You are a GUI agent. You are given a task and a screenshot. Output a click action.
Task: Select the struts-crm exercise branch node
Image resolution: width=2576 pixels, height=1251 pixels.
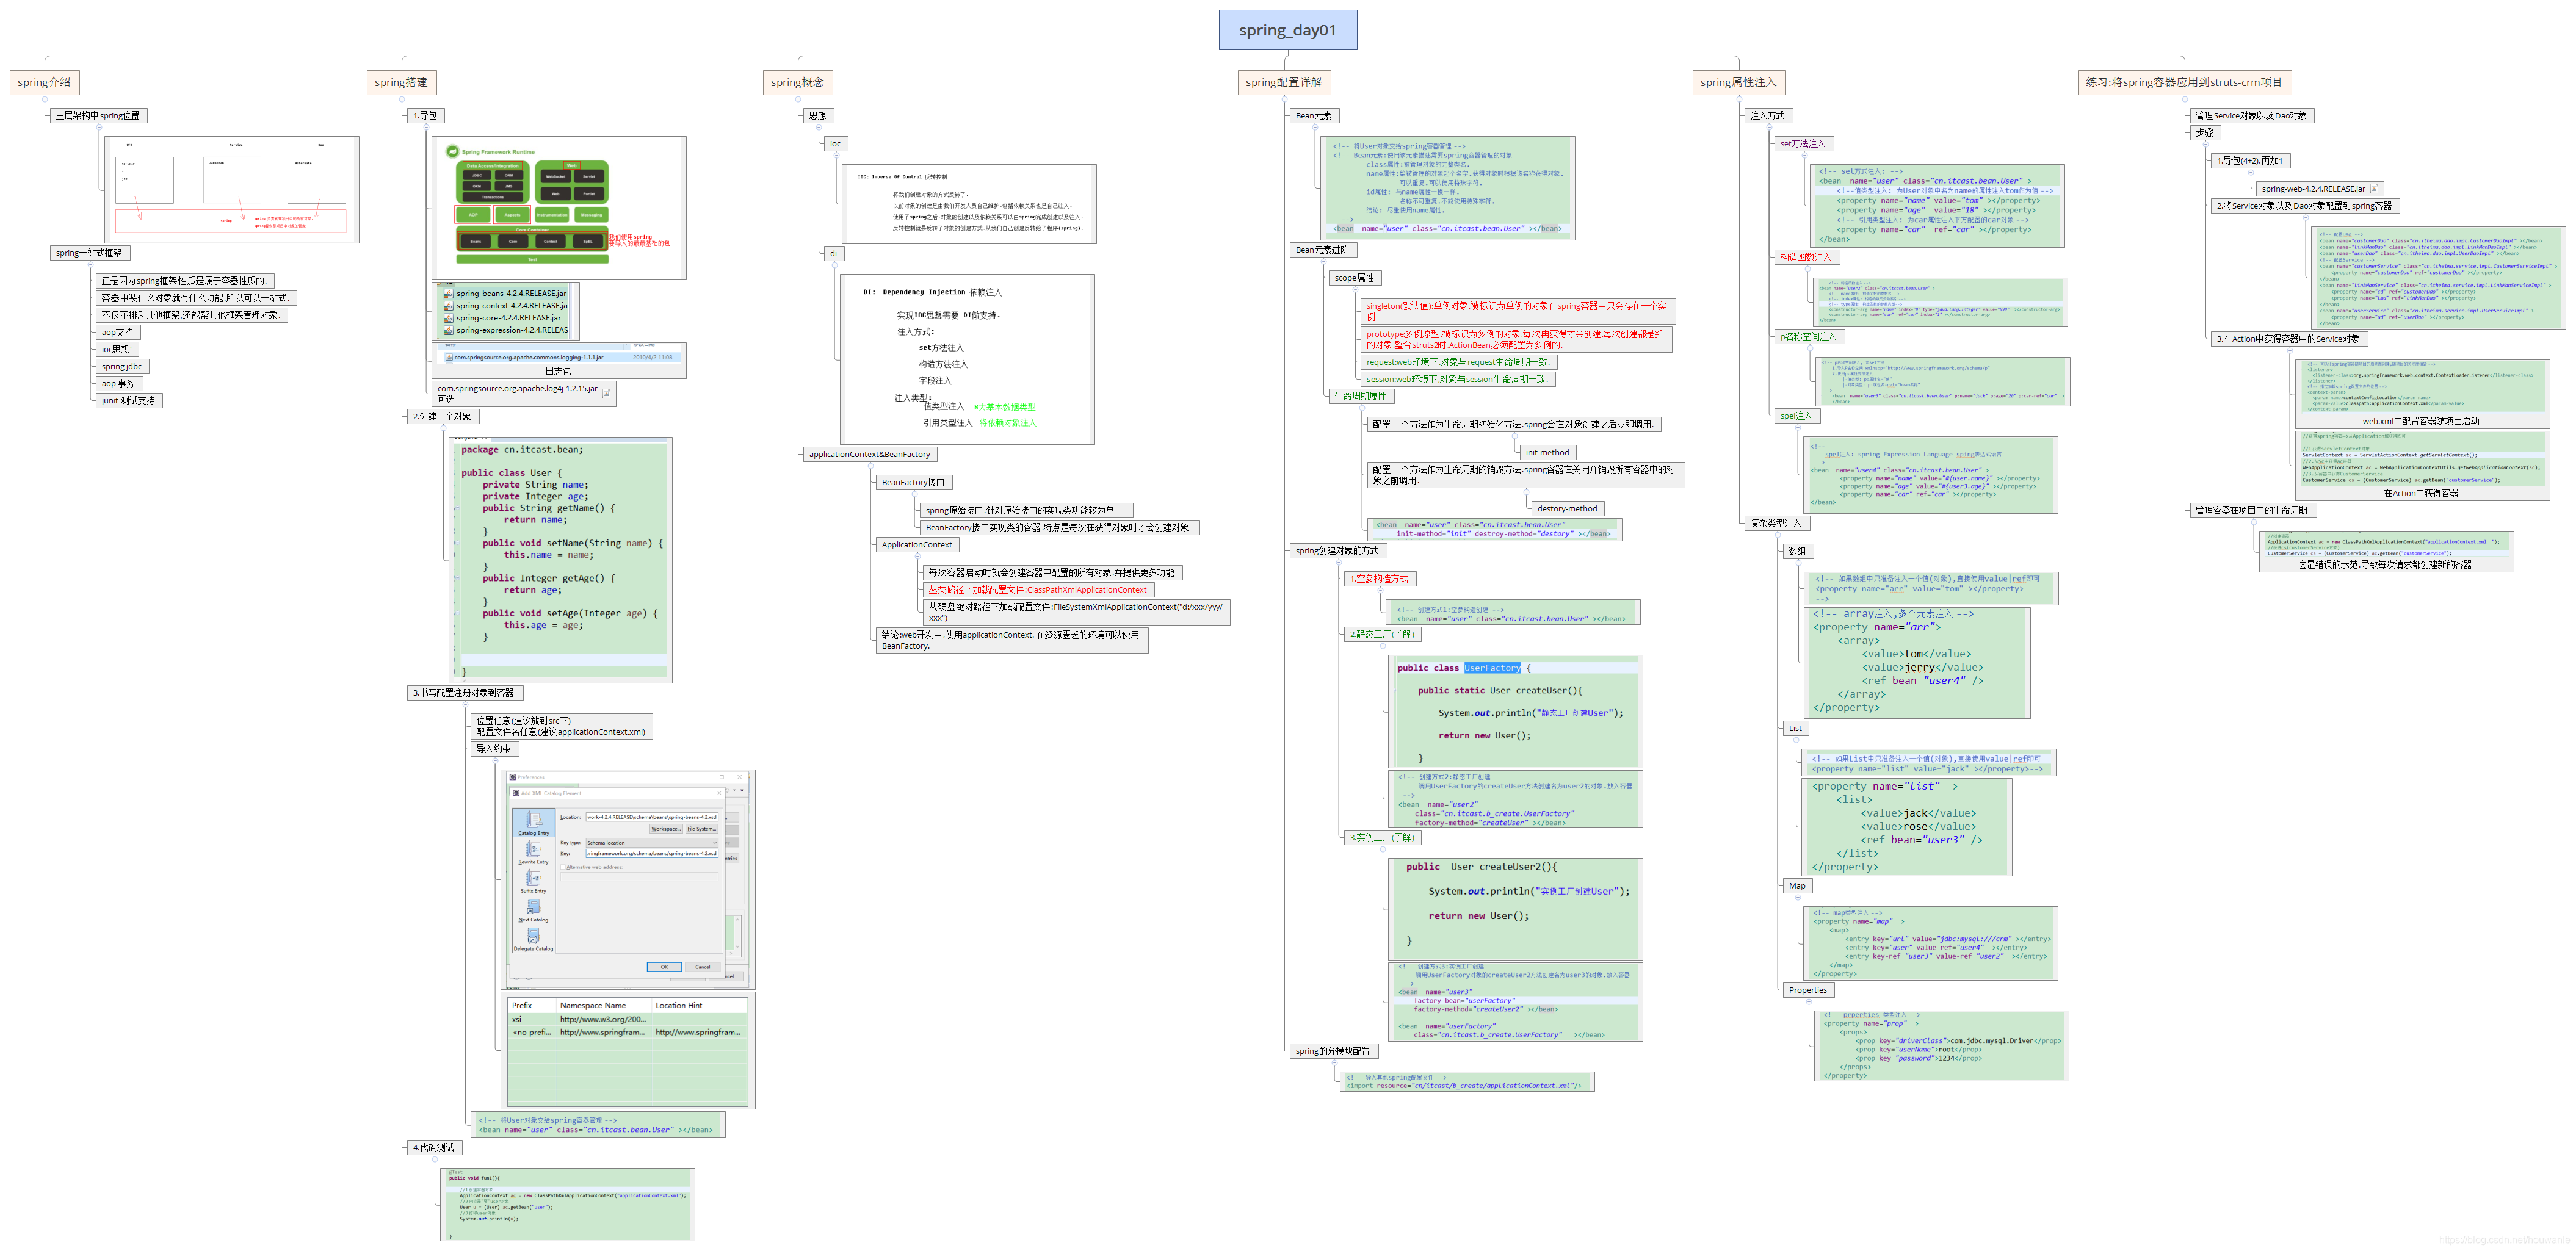tap(2184, 82)
